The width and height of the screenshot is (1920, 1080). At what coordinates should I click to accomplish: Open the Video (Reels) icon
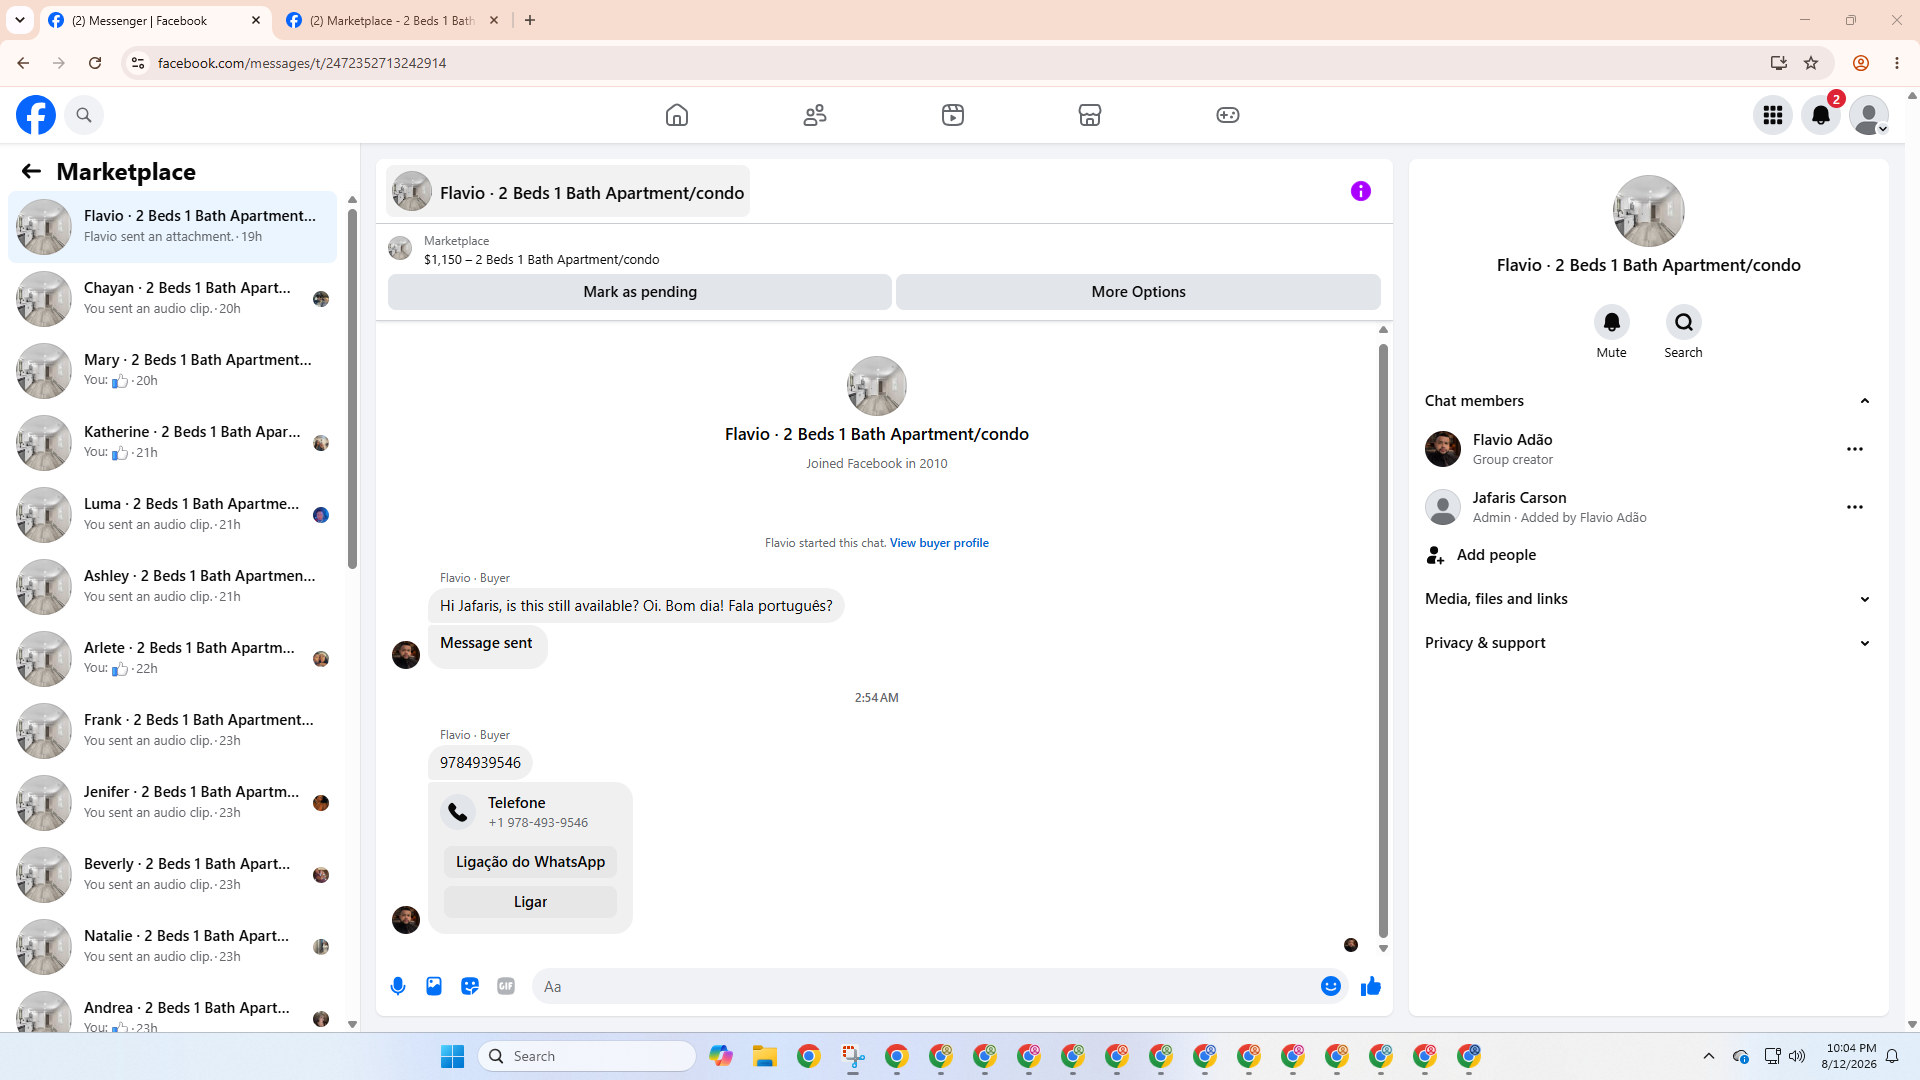(x=953, y=115)
